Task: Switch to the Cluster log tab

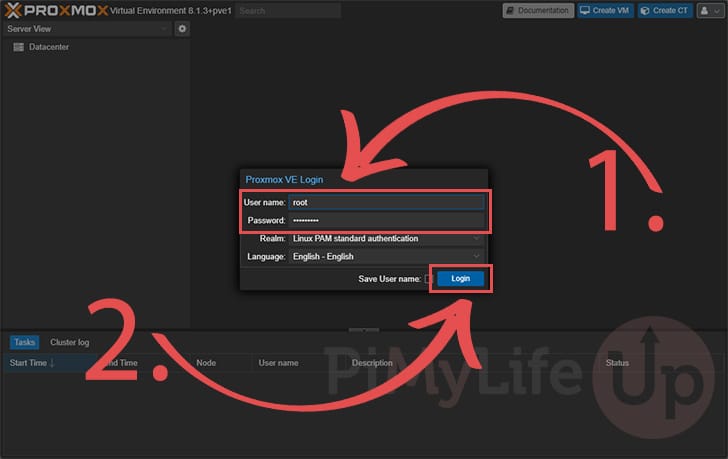Action: (x=70, y=342)
